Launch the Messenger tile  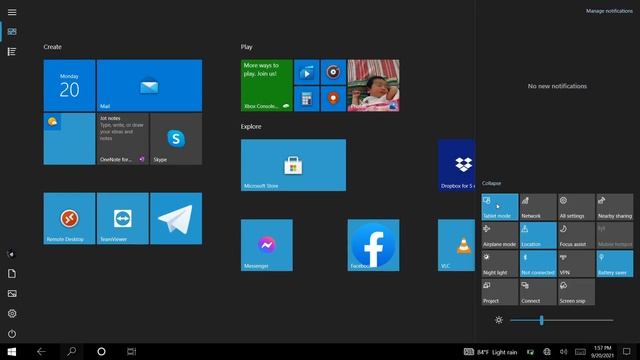click(x=267, y=245)
